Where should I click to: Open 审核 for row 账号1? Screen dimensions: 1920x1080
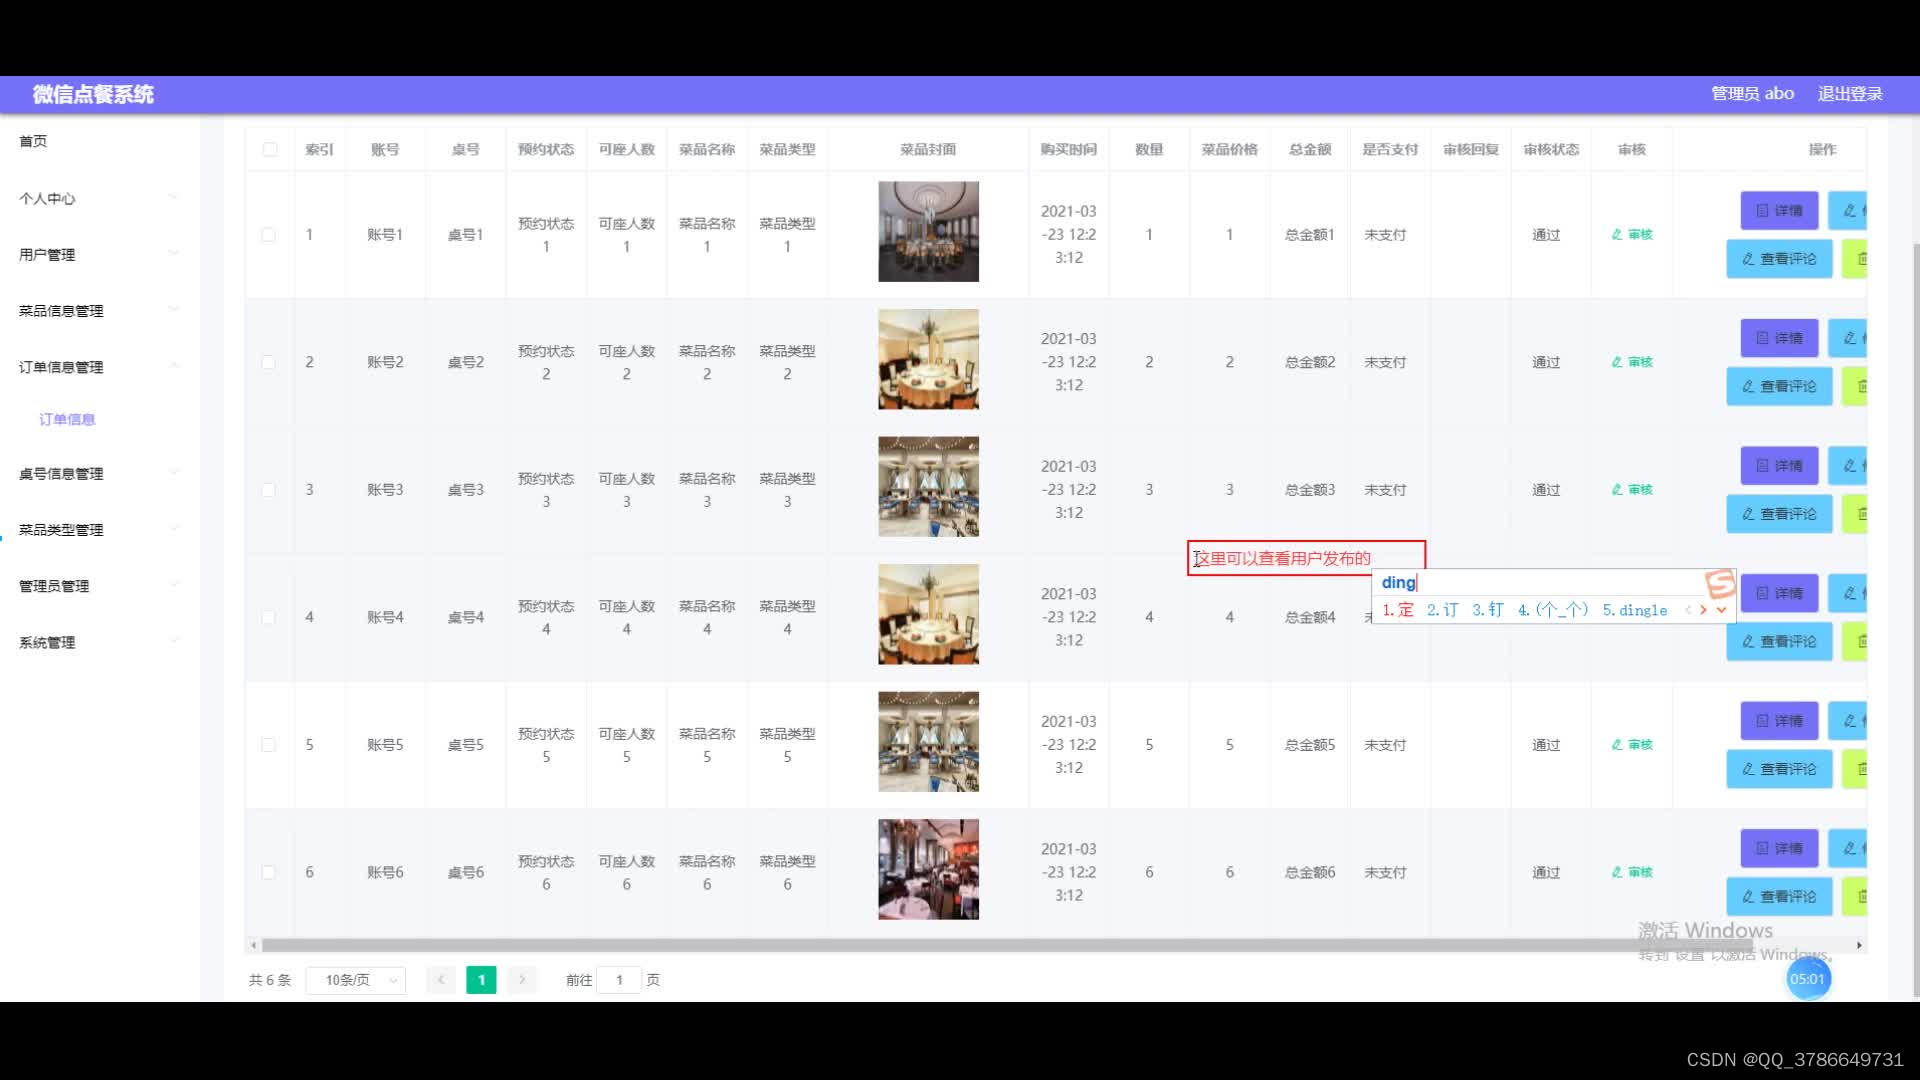pos(1632,235)
